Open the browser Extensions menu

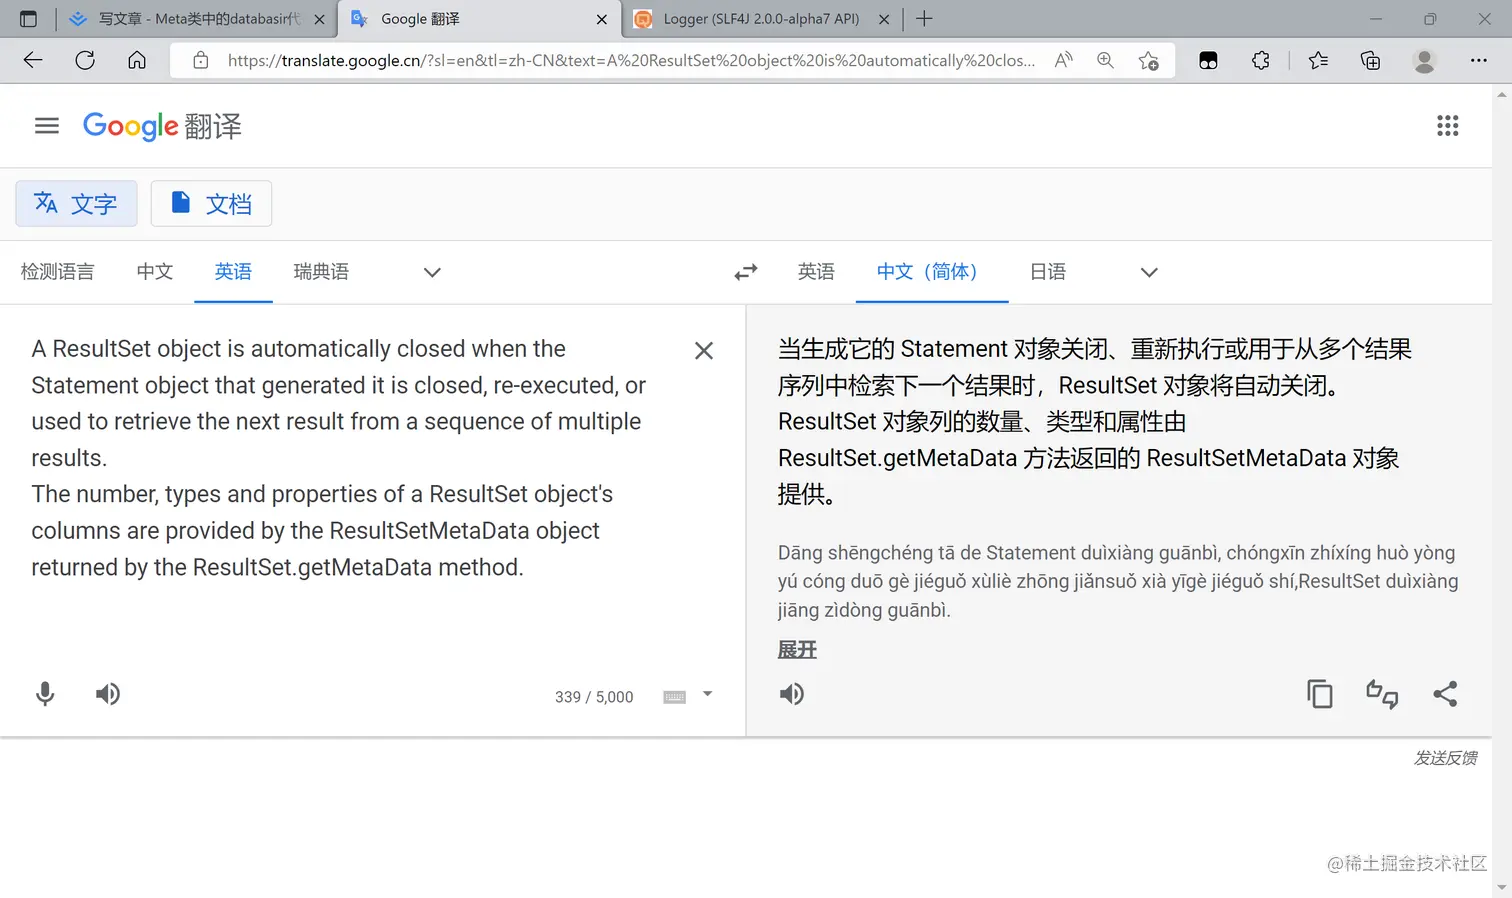pyautogui.click(x=1261, y=60)
